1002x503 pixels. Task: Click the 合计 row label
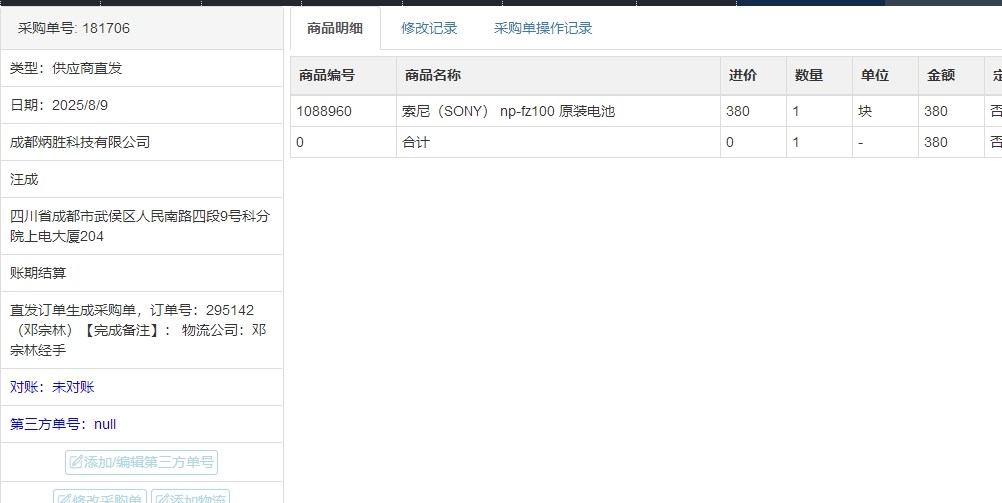[416, 142]
